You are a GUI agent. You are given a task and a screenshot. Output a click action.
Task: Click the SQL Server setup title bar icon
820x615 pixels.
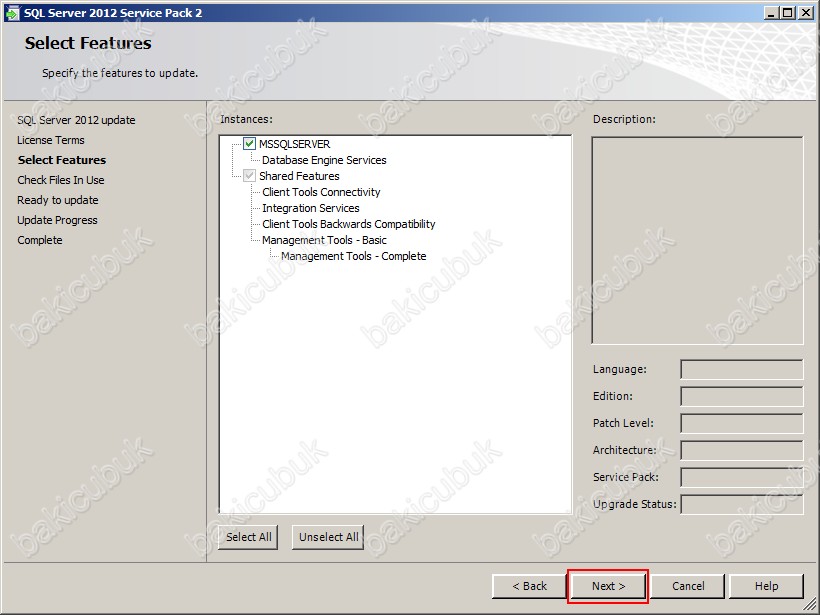pyautogui.click(x=12, y=13)
